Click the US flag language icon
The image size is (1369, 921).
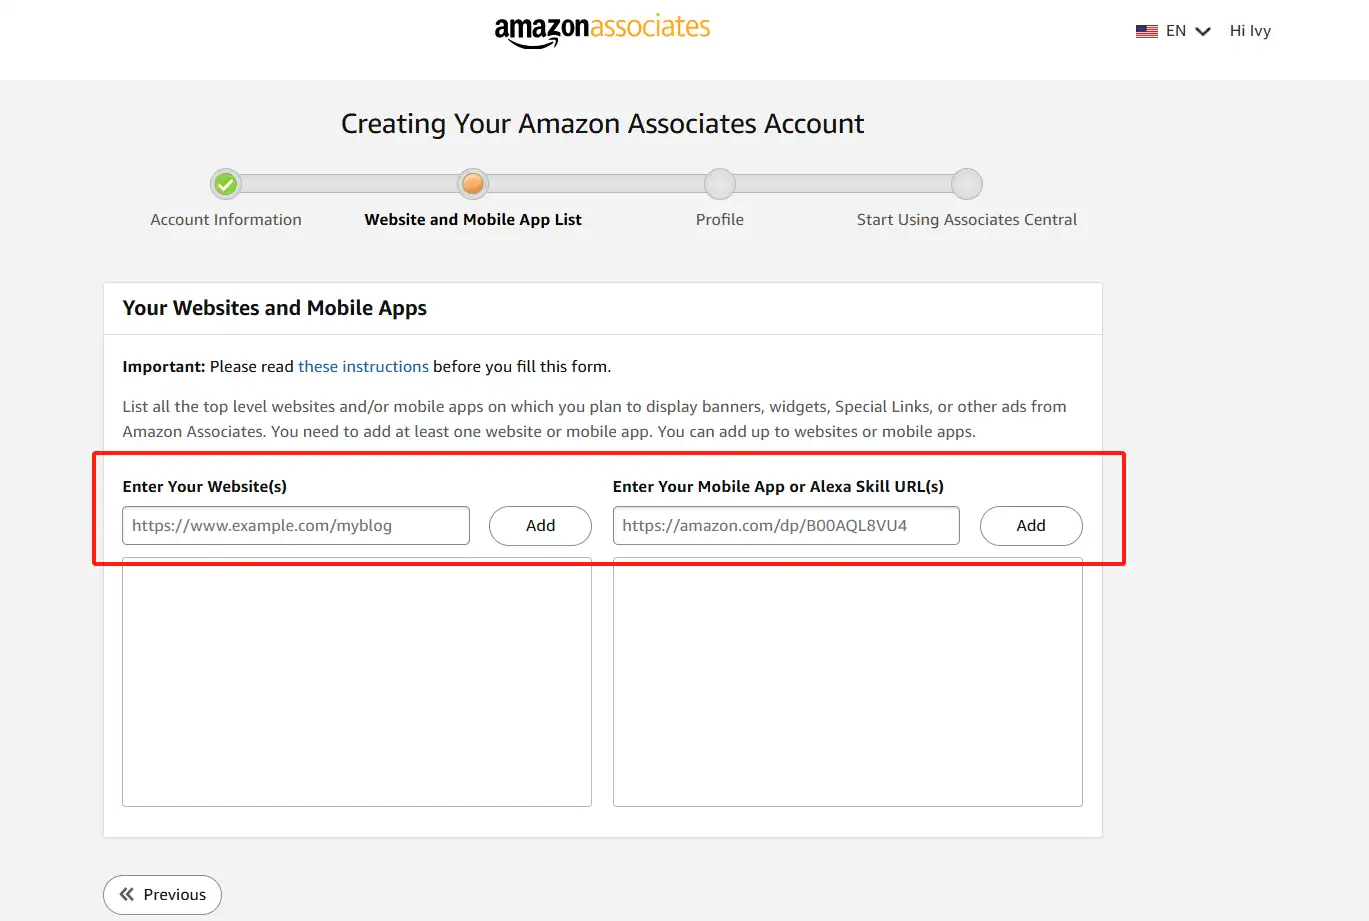coord(1146,31)
